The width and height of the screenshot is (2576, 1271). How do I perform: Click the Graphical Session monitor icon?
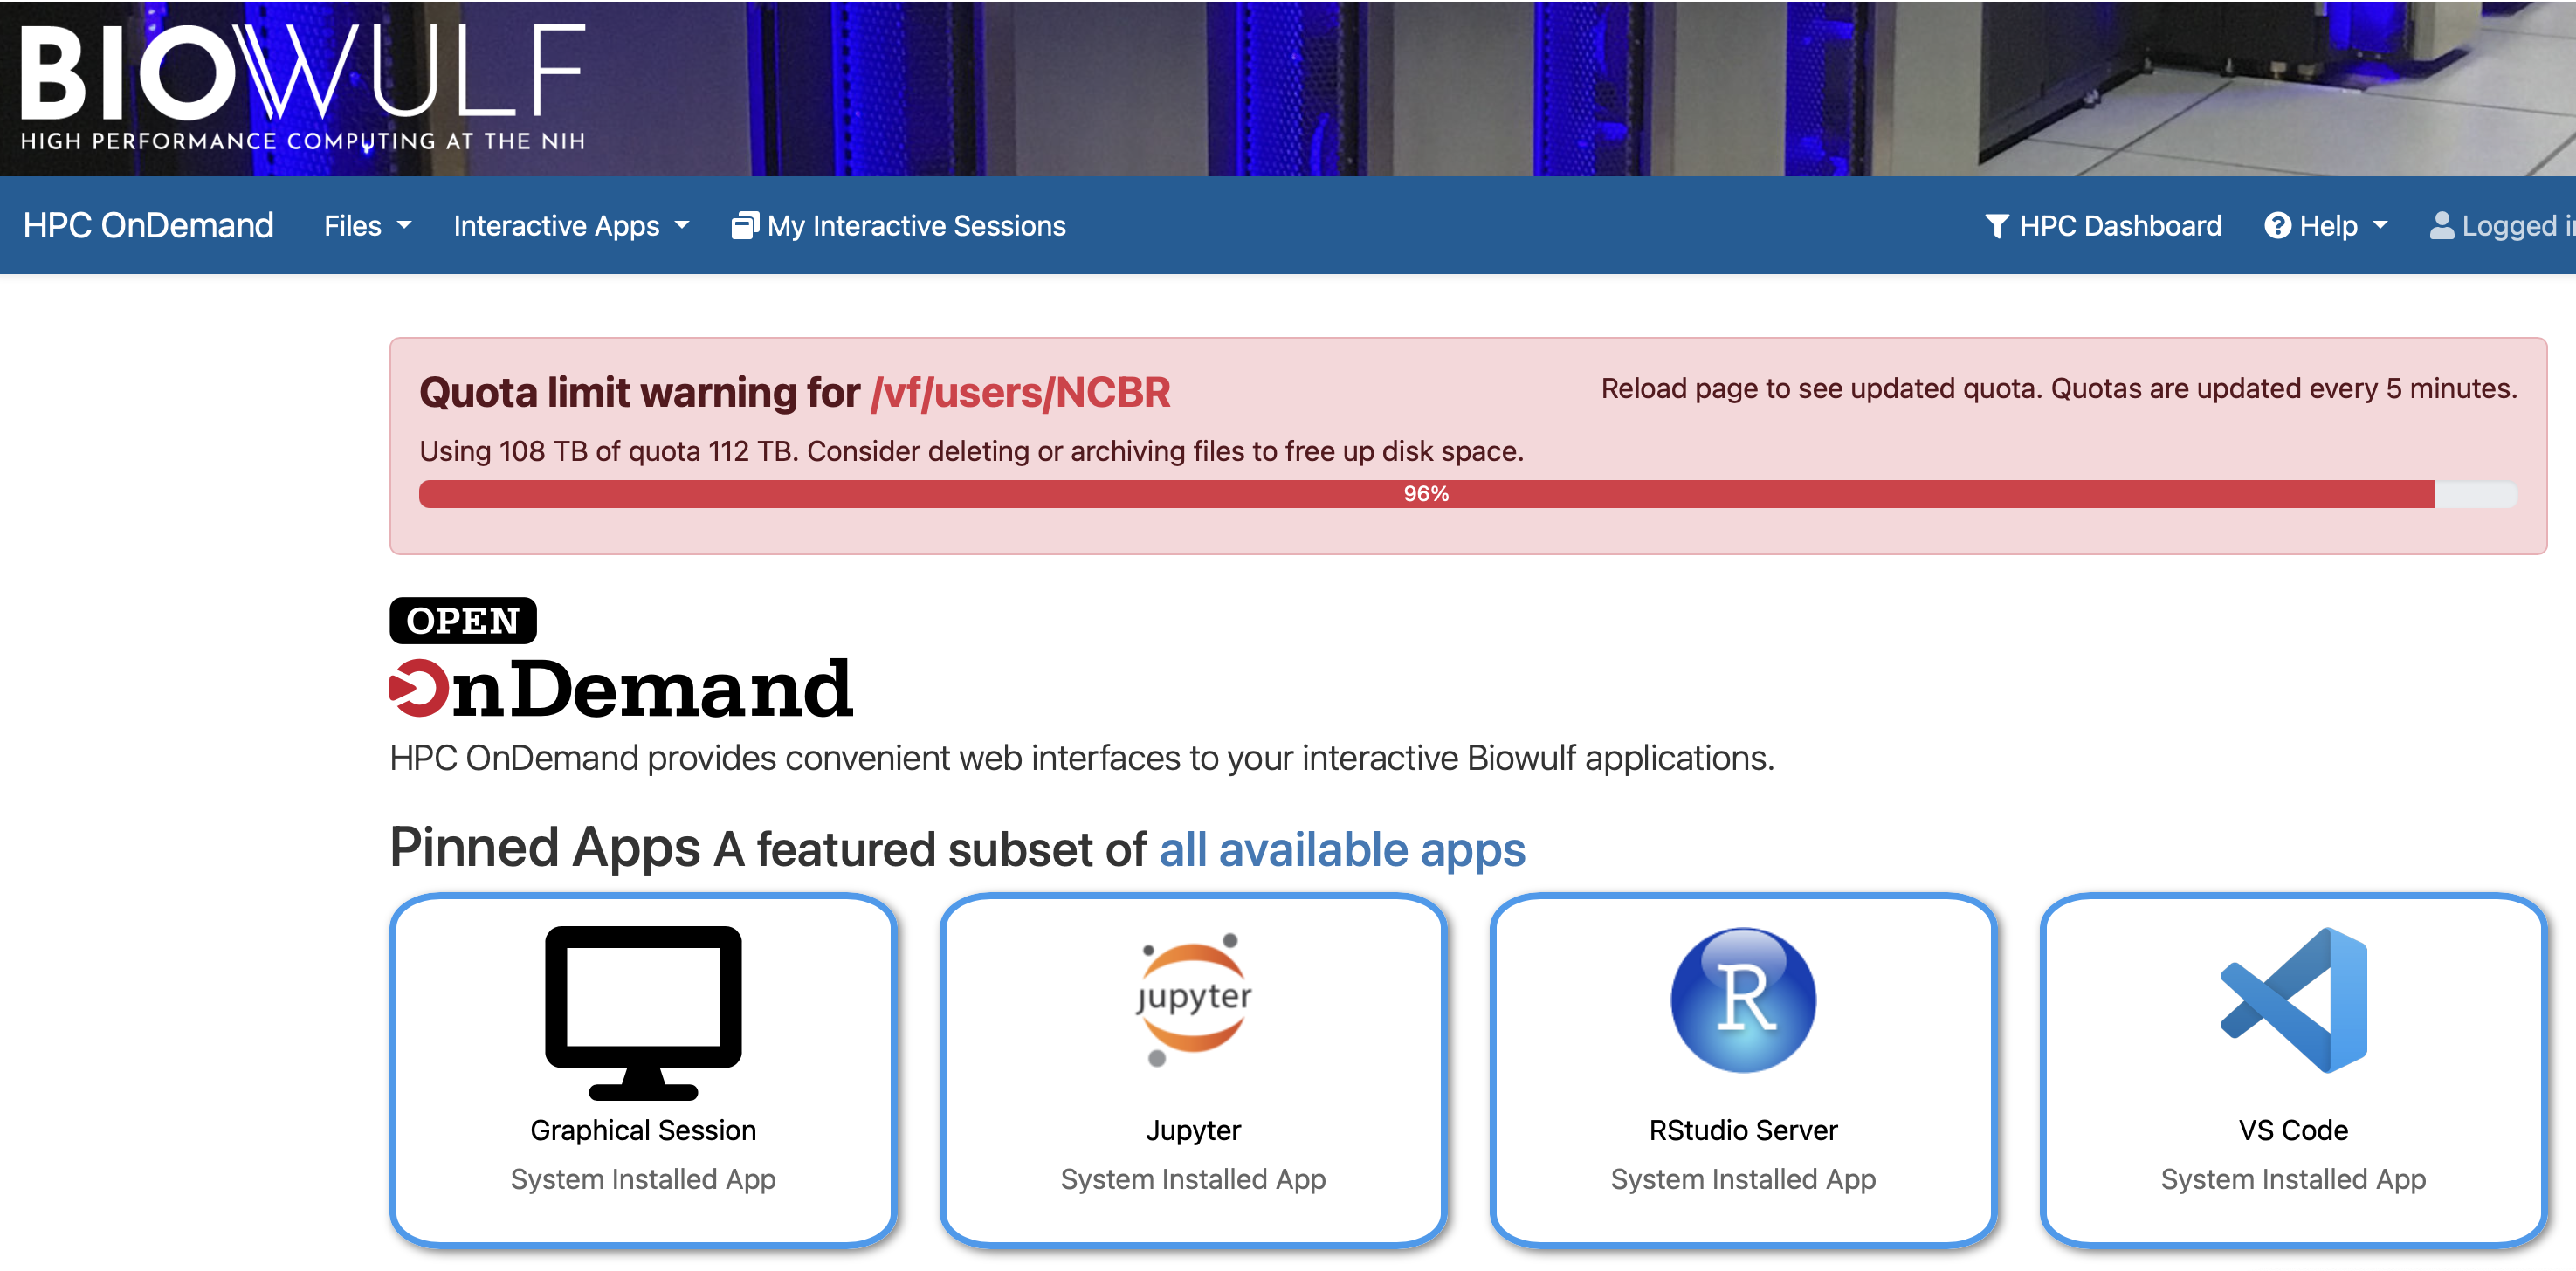tap(643, 1012)
